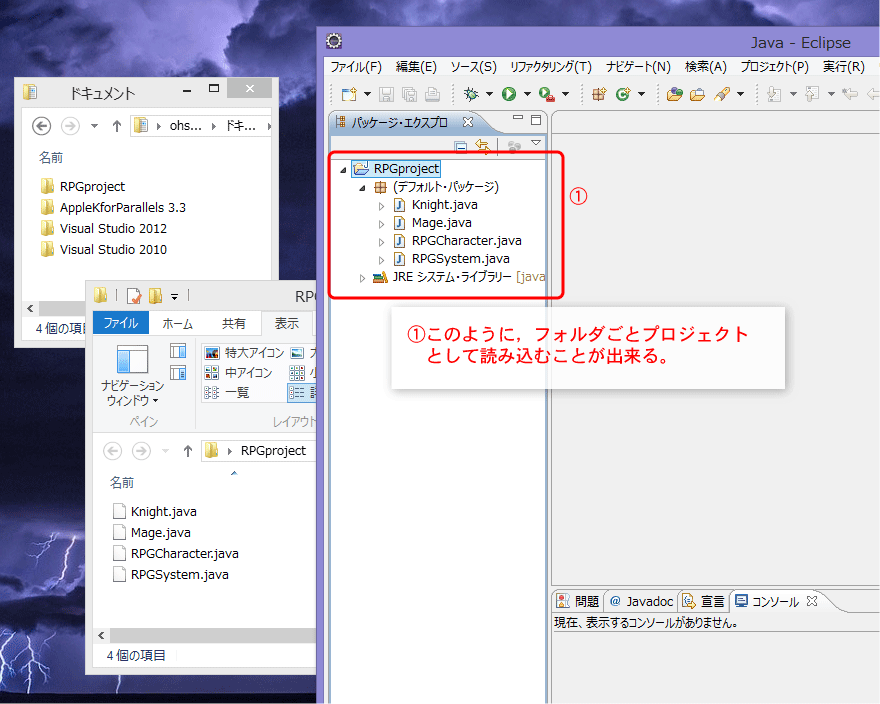
Task: Open the New Java Class dropdown arrow
Action: coord(641,94)
